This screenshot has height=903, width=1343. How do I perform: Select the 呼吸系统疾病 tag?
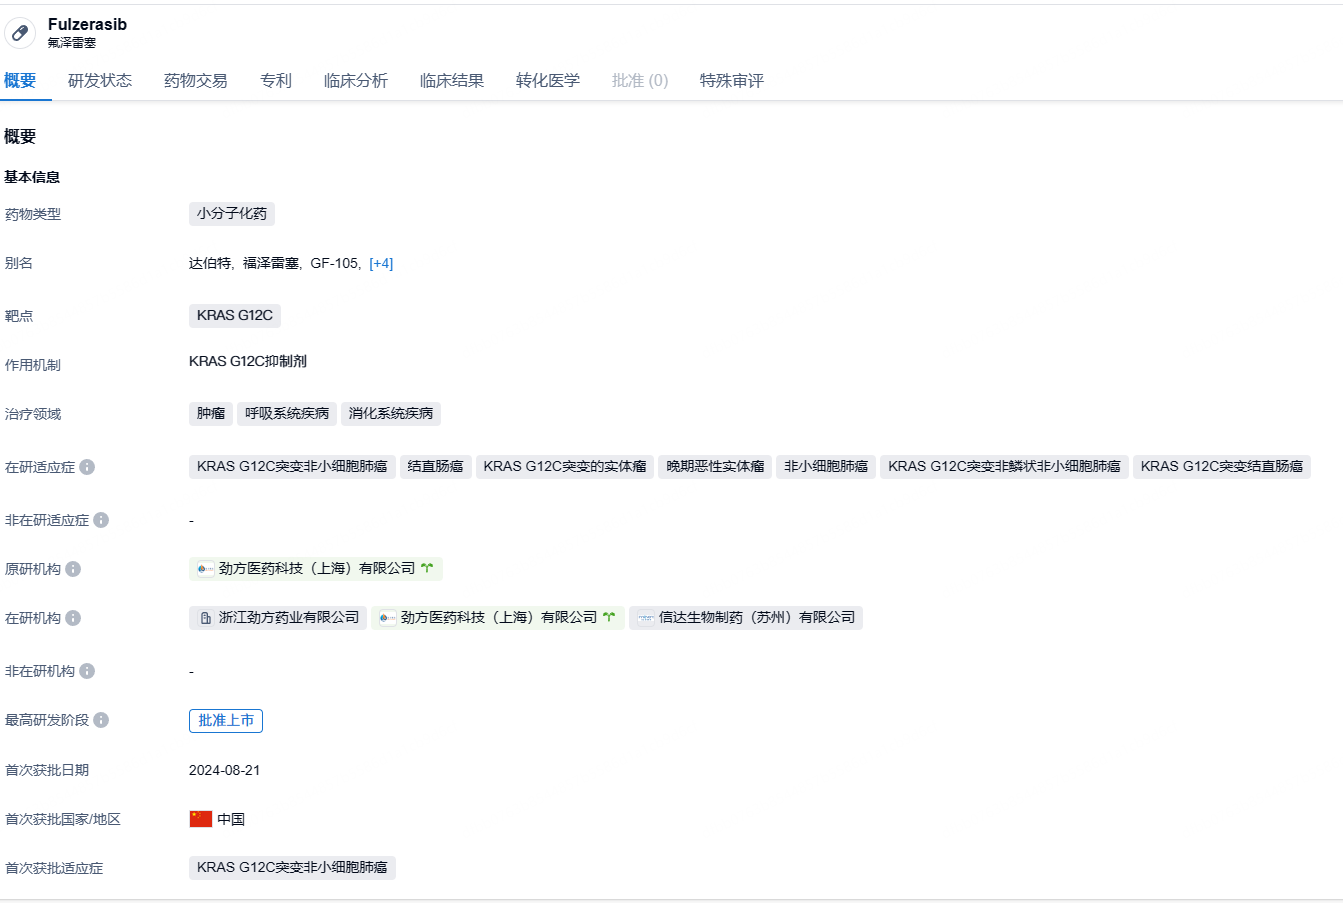[287, 414]
